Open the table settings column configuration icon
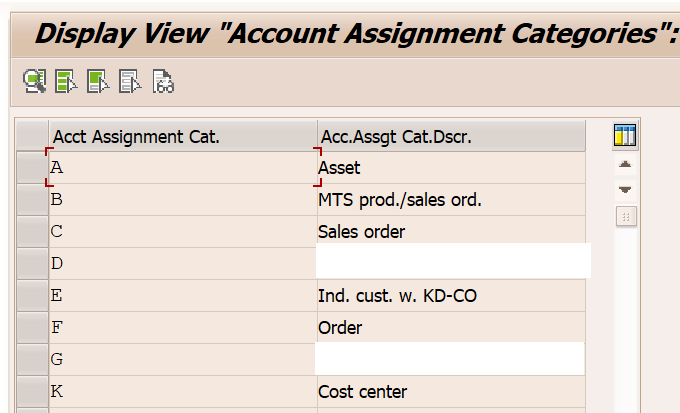The image size is (680, 413). click(626, 136)
